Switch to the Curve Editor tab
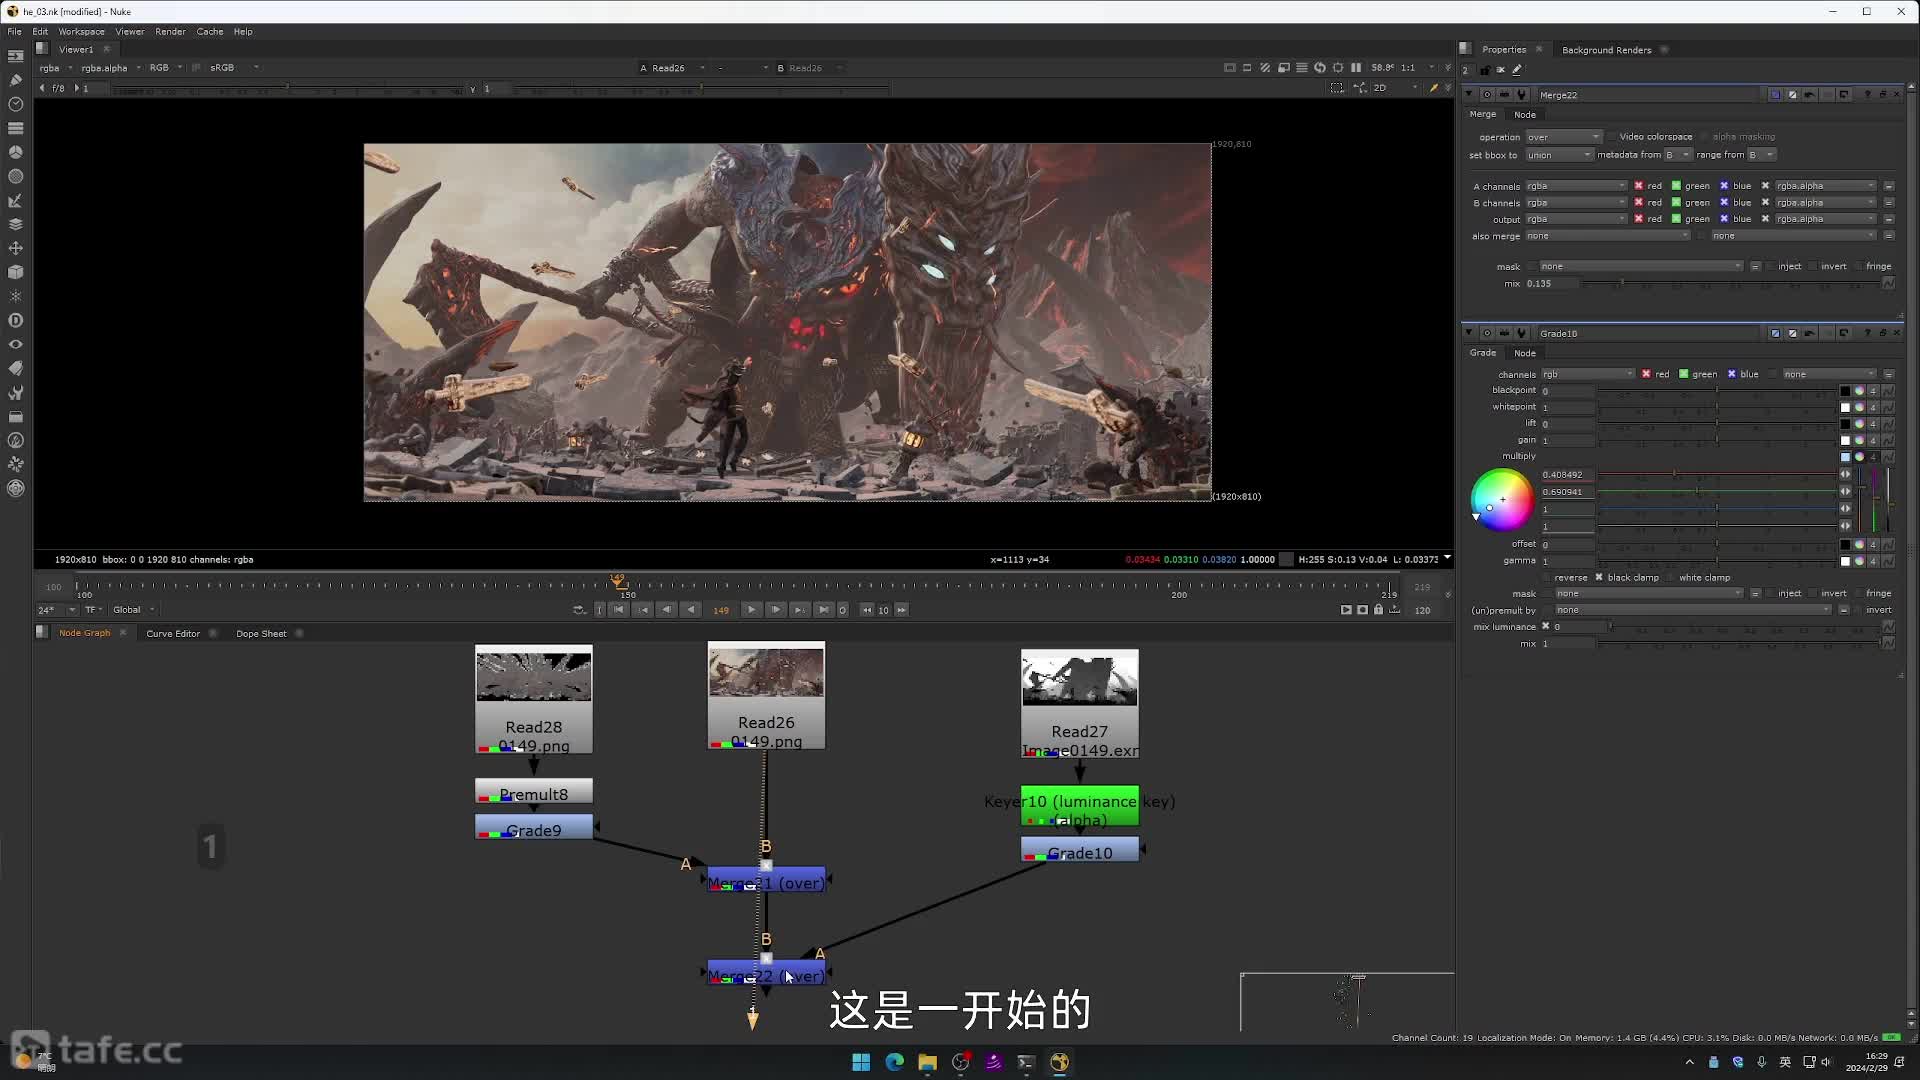 tap(173, 634)
